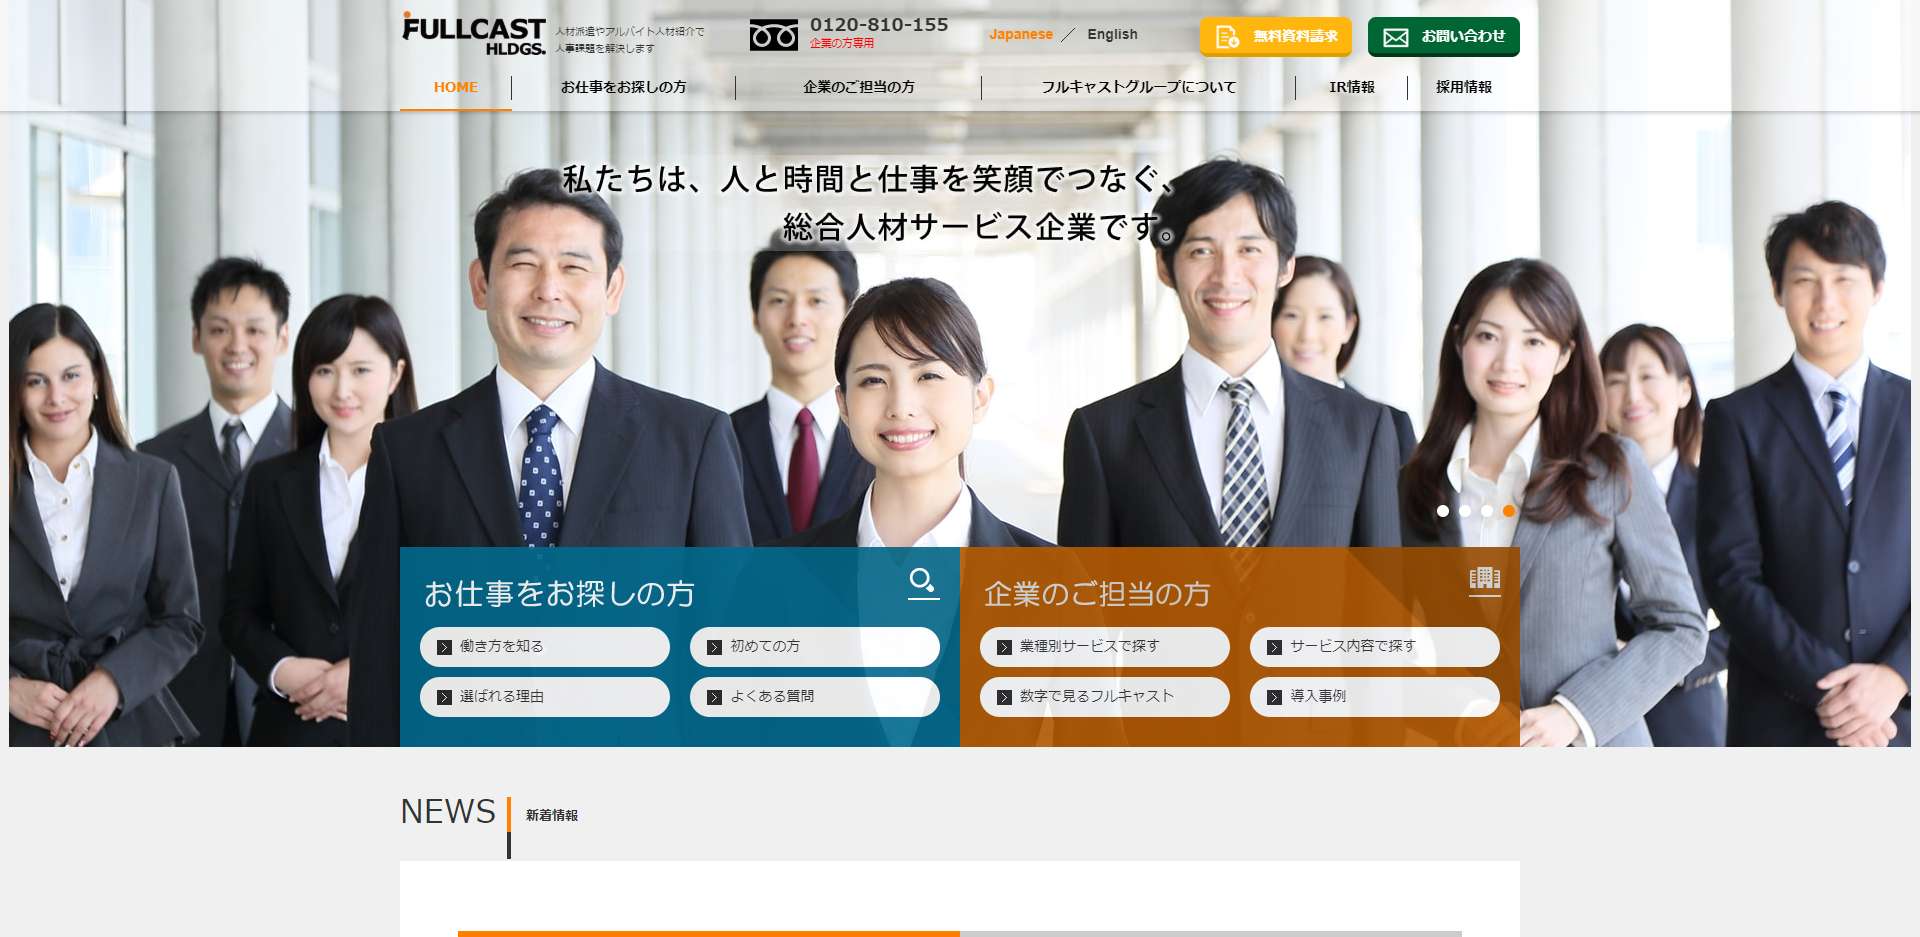Click the FULLCAST HLDGS. logo
This screenshot has height=937, width=1920.
(x=473, y=34)
